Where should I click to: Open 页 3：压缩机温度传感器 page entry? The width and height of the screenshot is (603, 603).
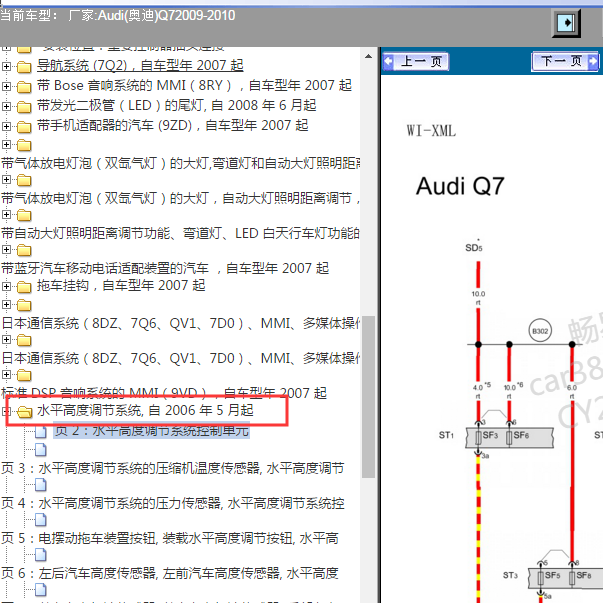[x=172, y=468]
